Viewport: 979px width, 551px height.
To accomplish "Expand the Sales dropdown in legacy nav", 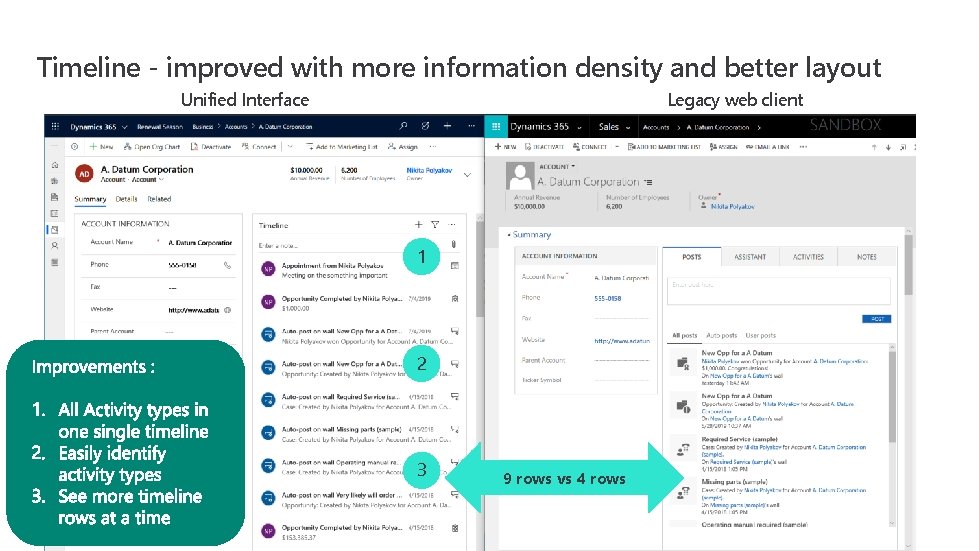I will tap(628, 127).
